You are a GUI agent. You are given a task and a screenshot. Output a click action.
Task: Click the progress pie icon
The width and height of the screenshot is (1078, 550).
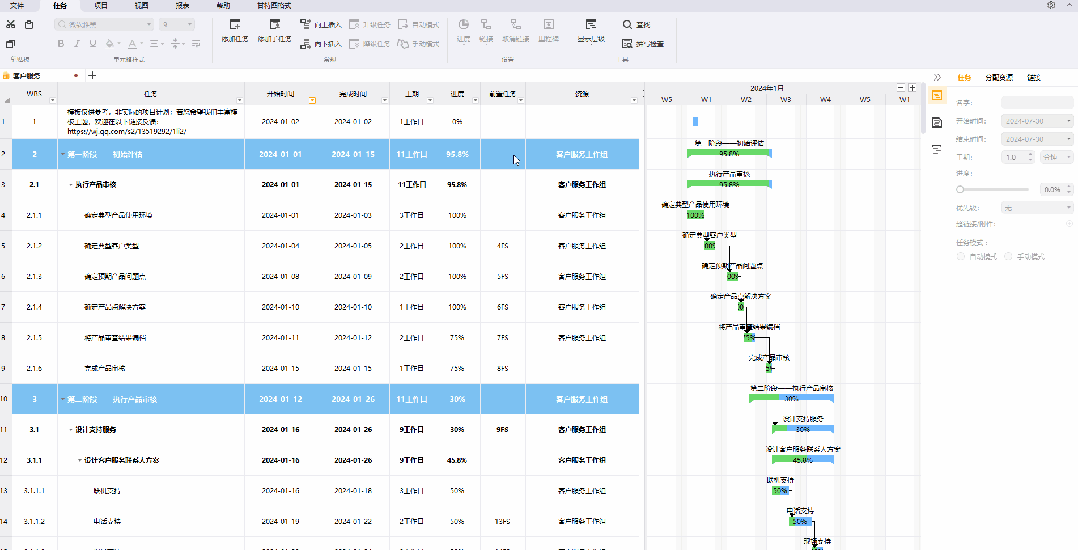(x=464, y=25)
